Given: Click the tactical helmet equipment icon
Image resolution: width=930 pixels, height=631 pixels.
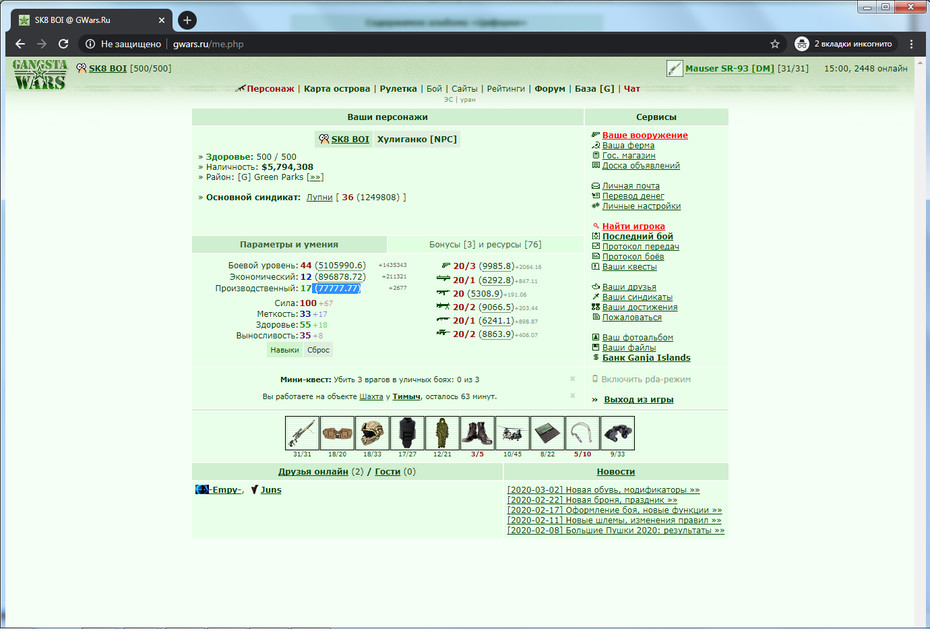Looking at the screenshot, I should 372,433.
